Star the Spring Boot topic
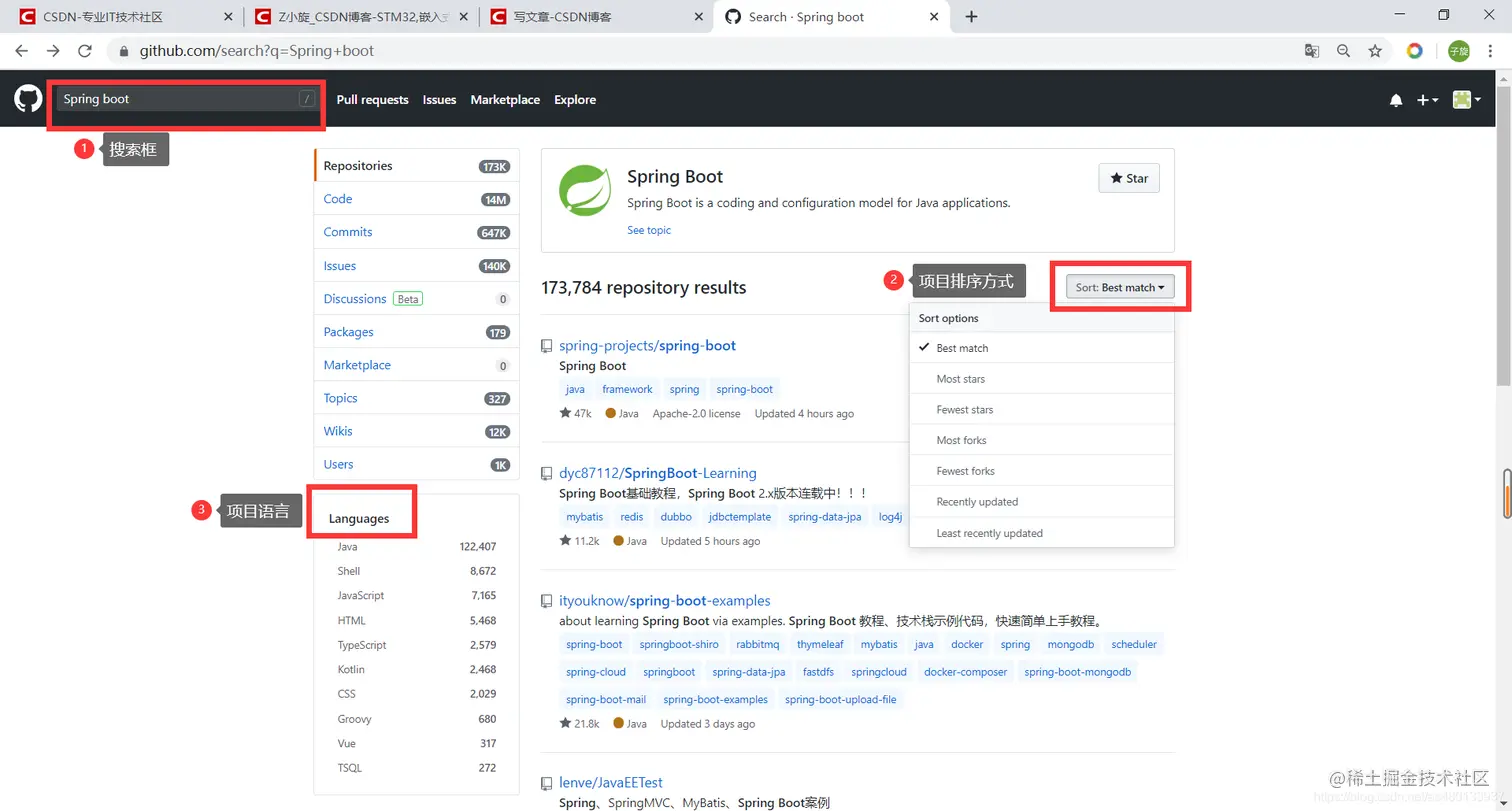Image resolution: width=1512 pixels, height=811 pixels. click(1129, 178)
